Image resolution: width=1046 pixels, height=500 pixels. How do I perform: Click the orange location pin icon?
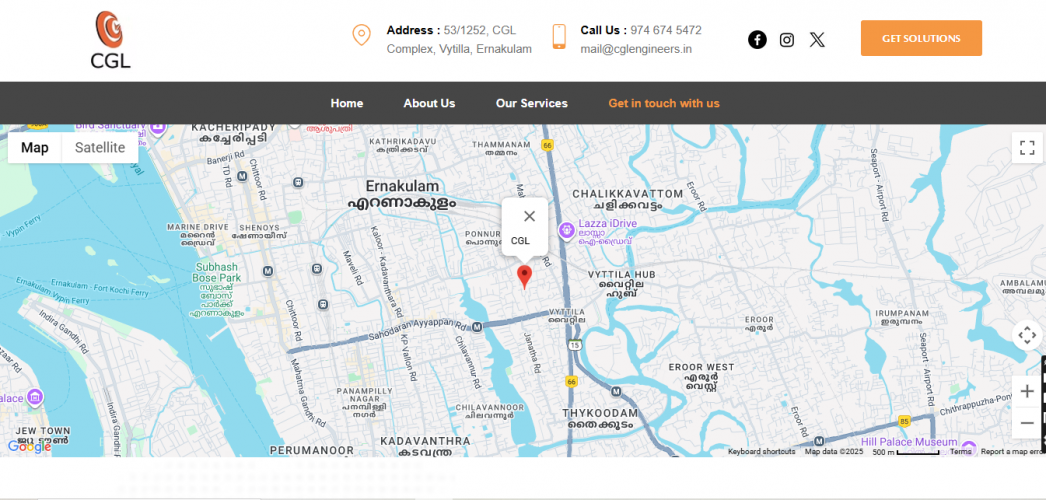[362, 35]
